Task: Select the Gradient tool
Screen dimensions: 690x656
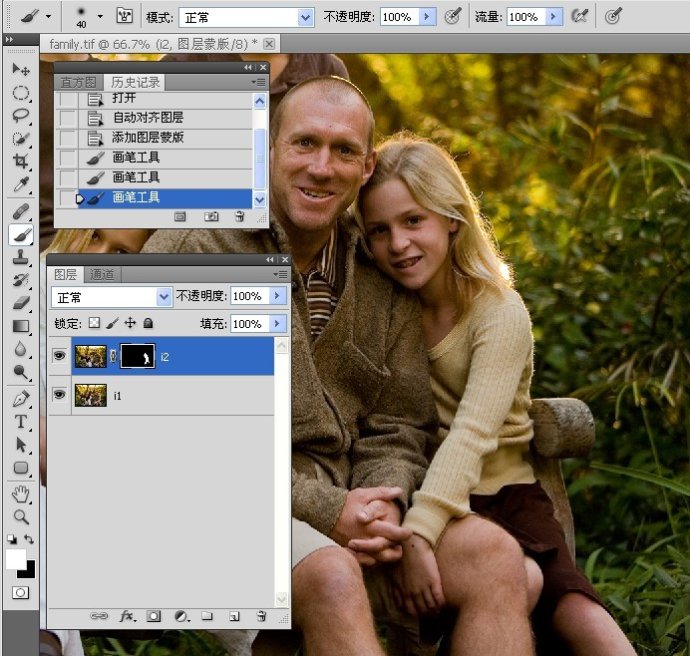Action: tap(21, 326)
